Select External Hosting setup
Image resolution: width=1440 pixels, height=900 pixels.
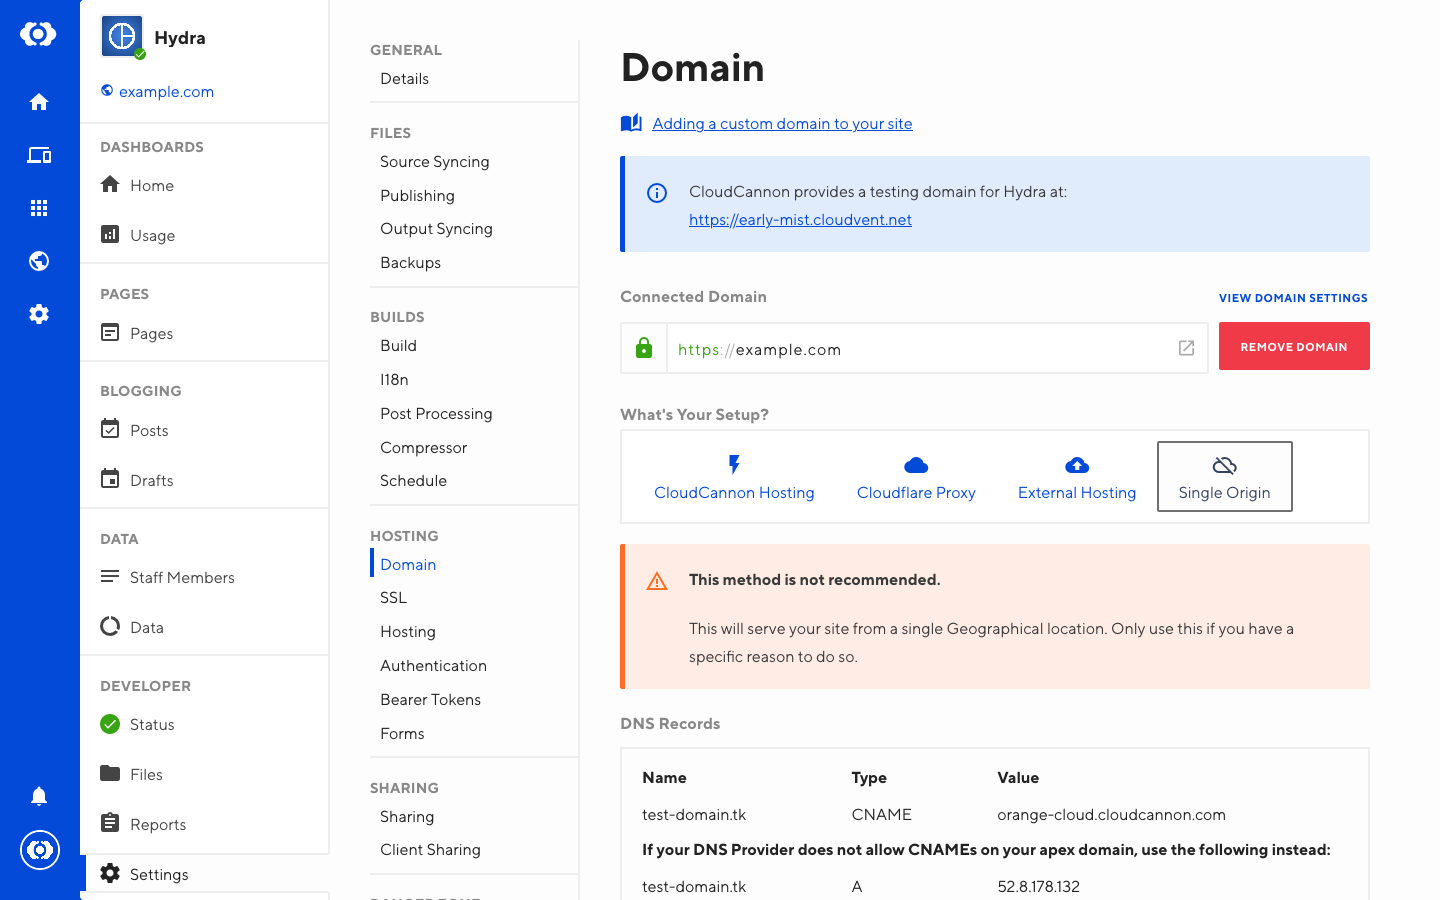point(1077,477)
